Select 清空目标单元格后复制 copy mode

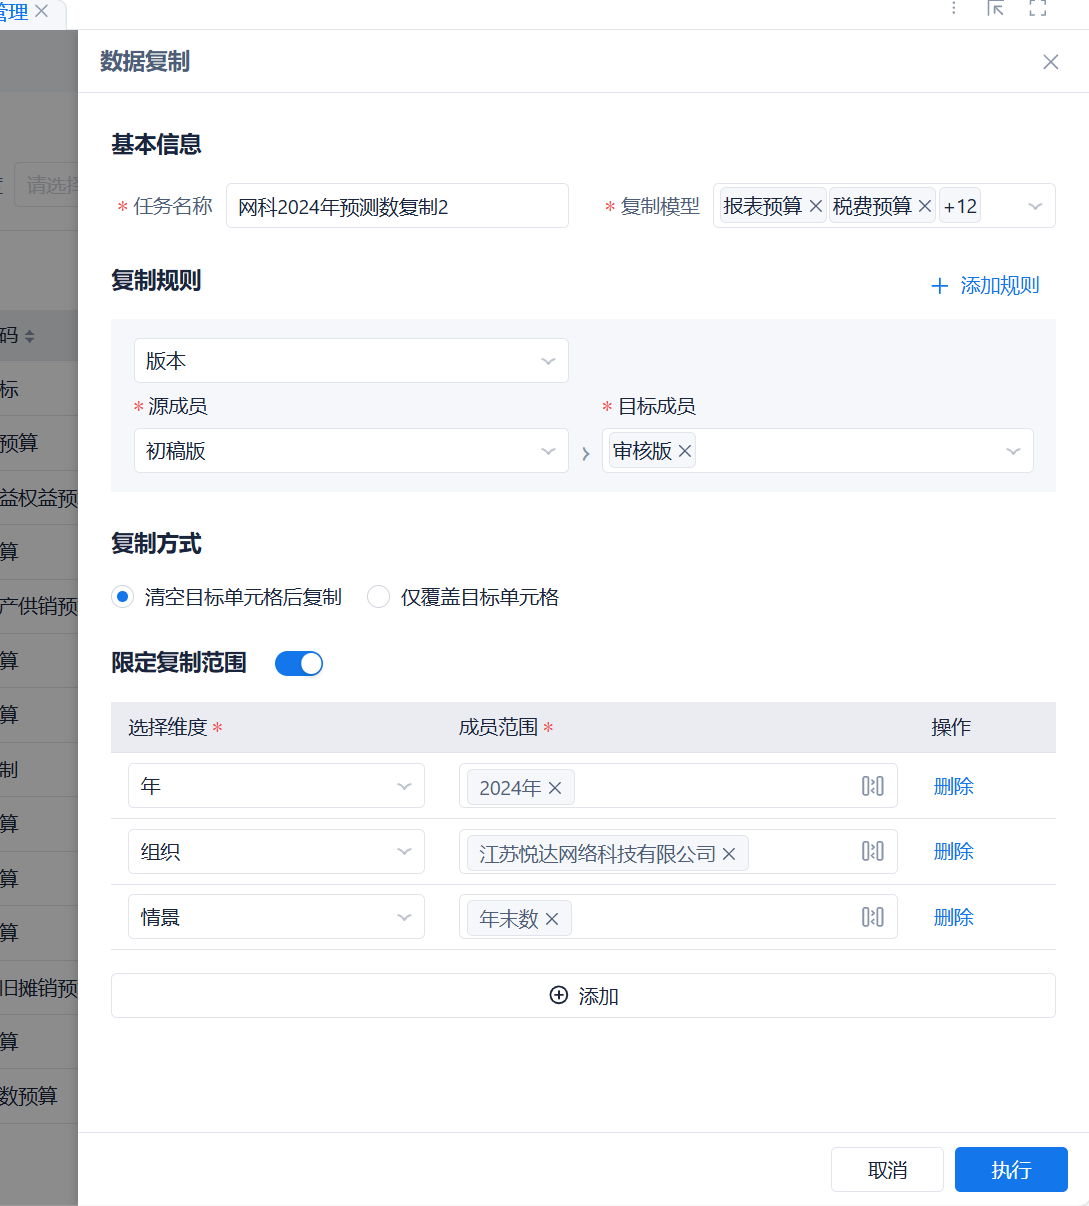point(122,596)
